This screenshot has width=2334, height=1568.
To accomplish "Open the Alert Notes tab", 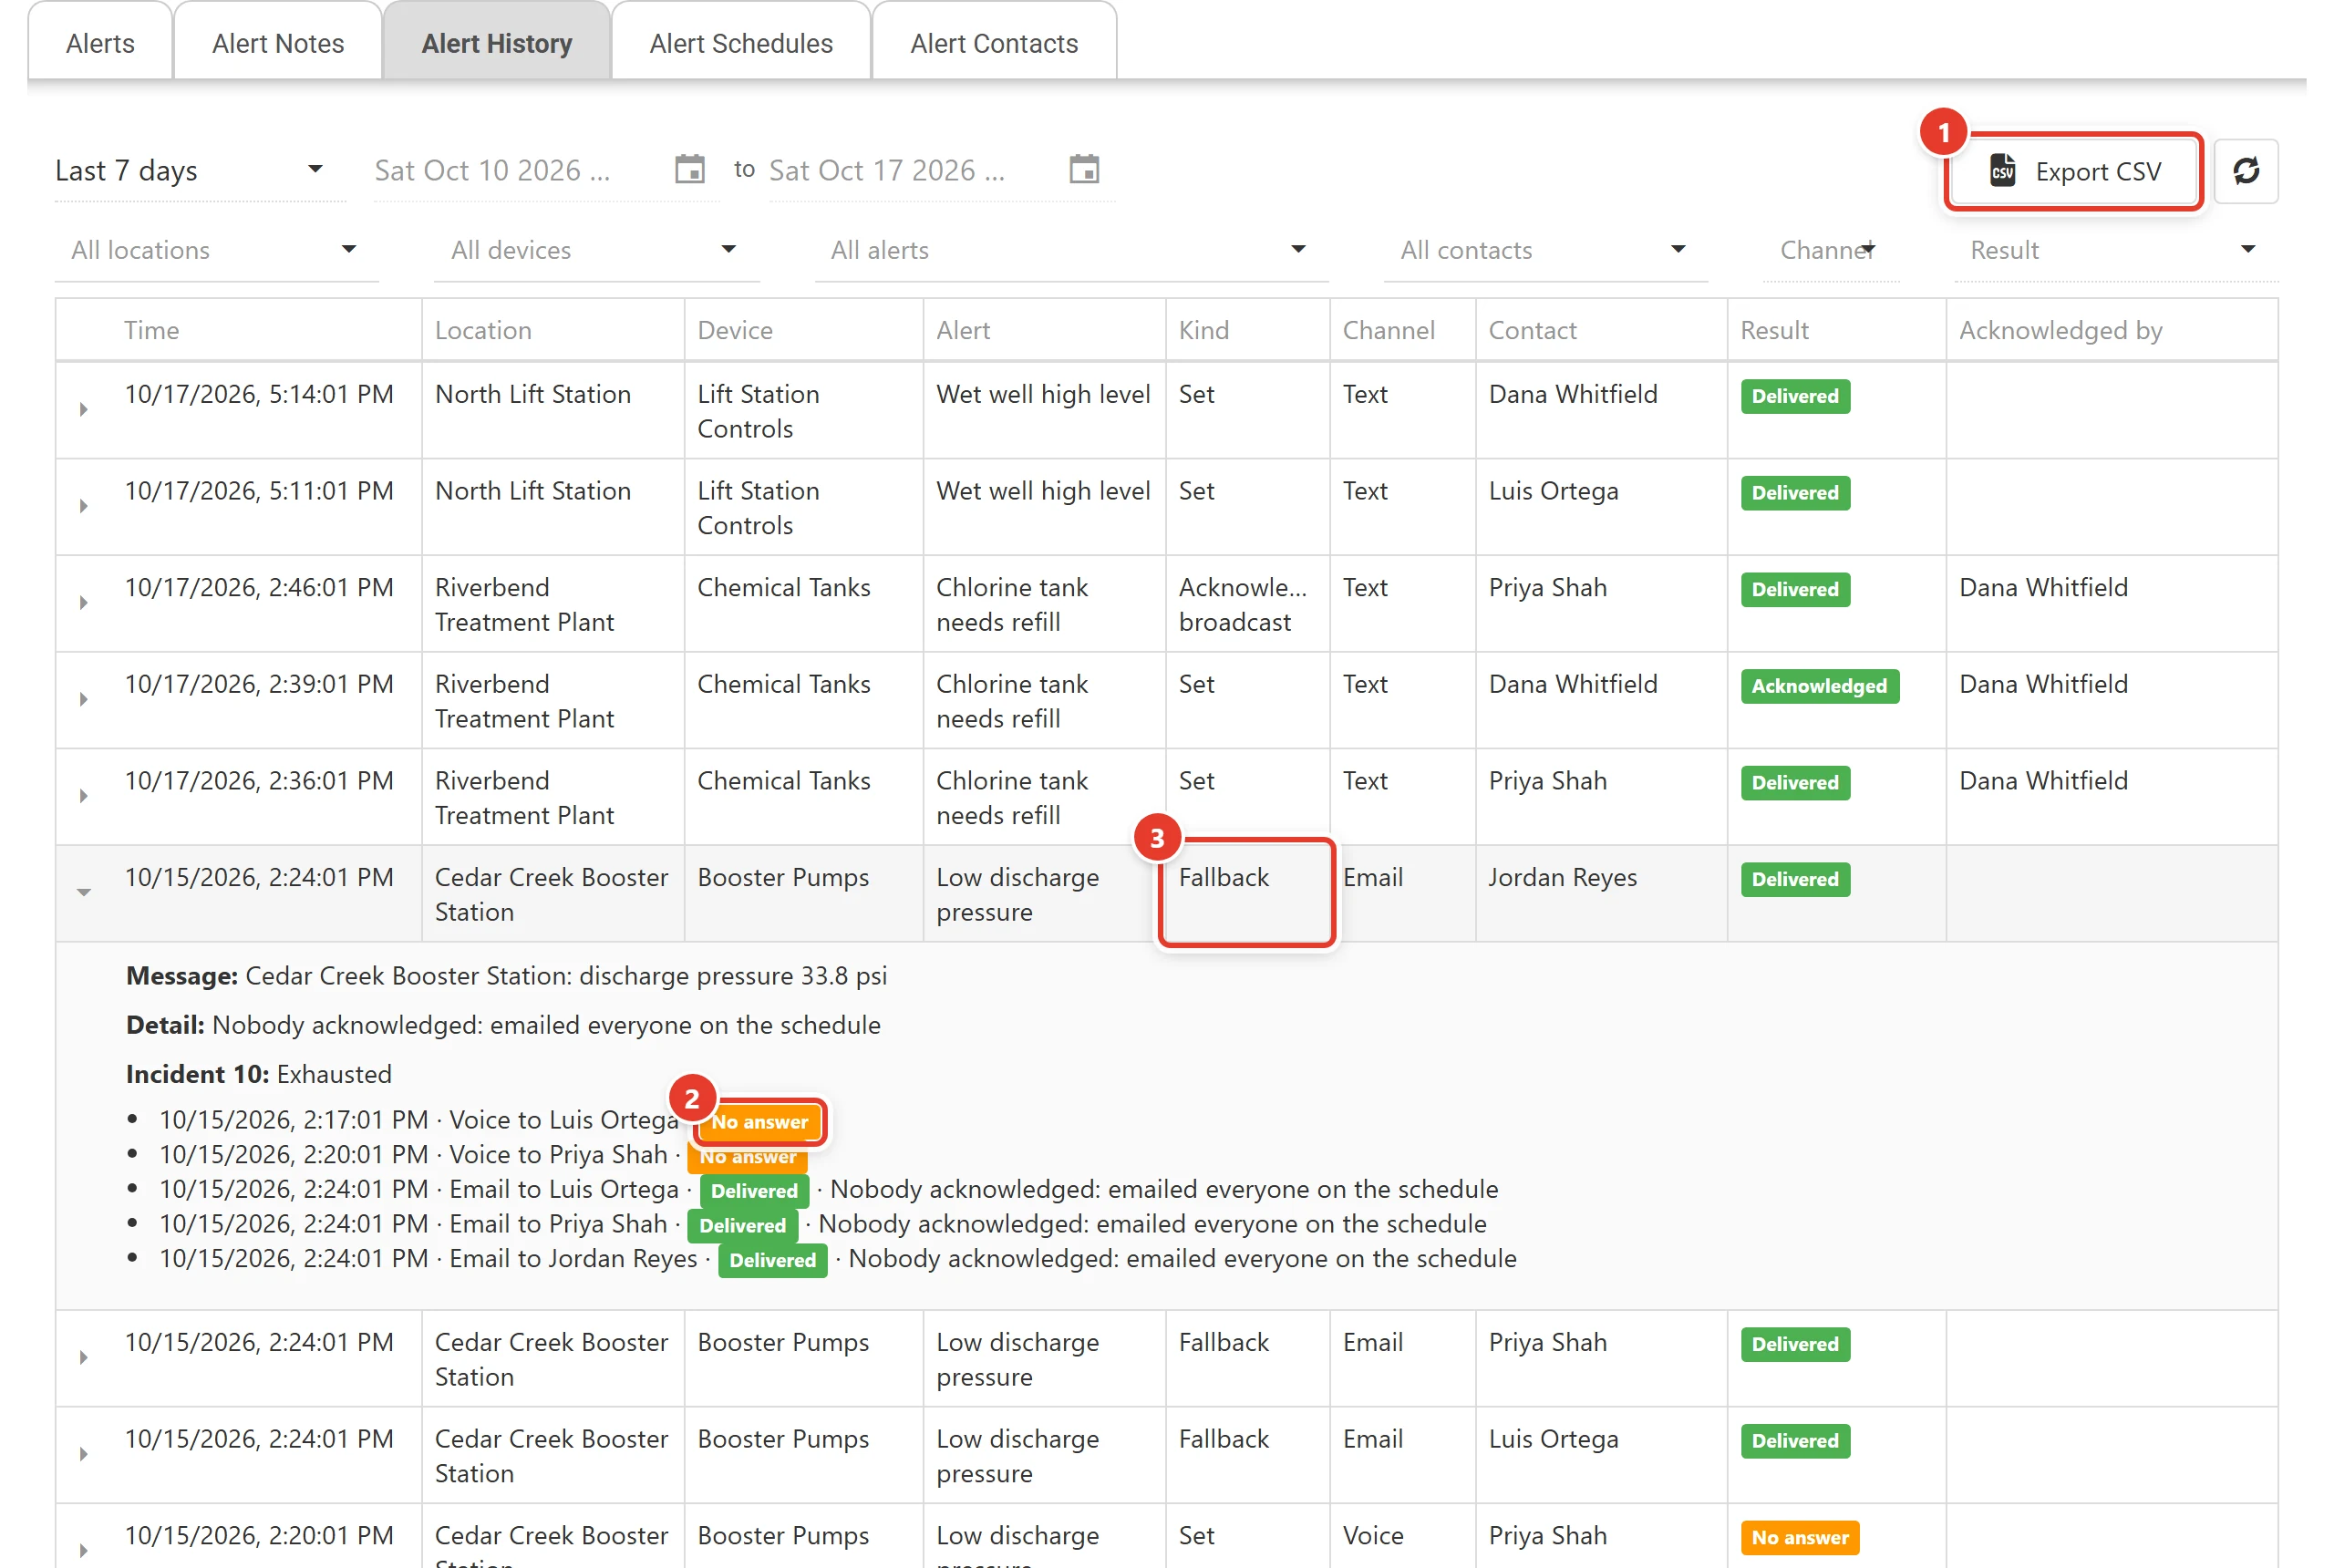I will tap(278, 43).
